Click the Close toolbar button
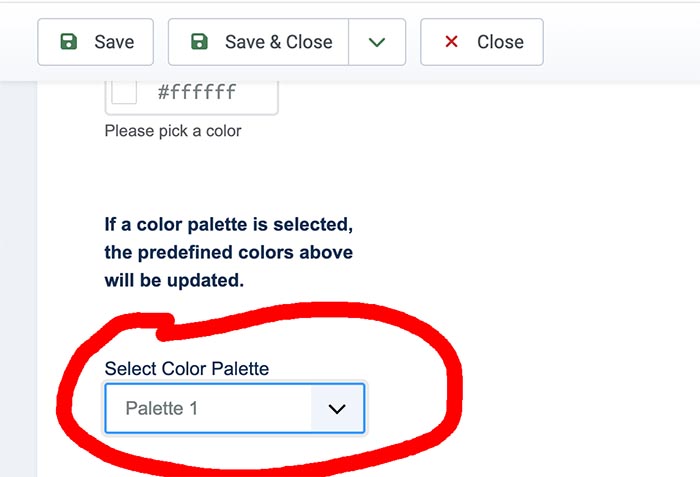 (482, 42)
